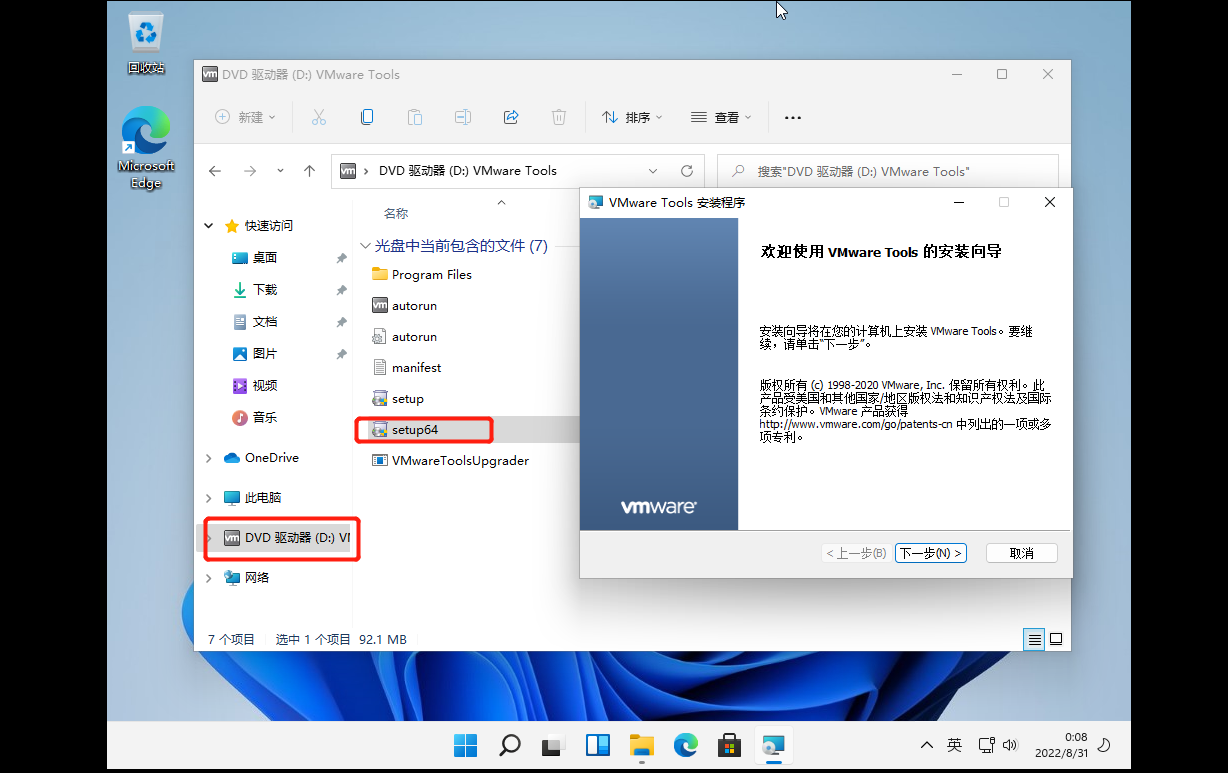1228x773 pixels.
Task: Click the Cut scissors icon in the toolbar
Action: (x=319, y=117)
